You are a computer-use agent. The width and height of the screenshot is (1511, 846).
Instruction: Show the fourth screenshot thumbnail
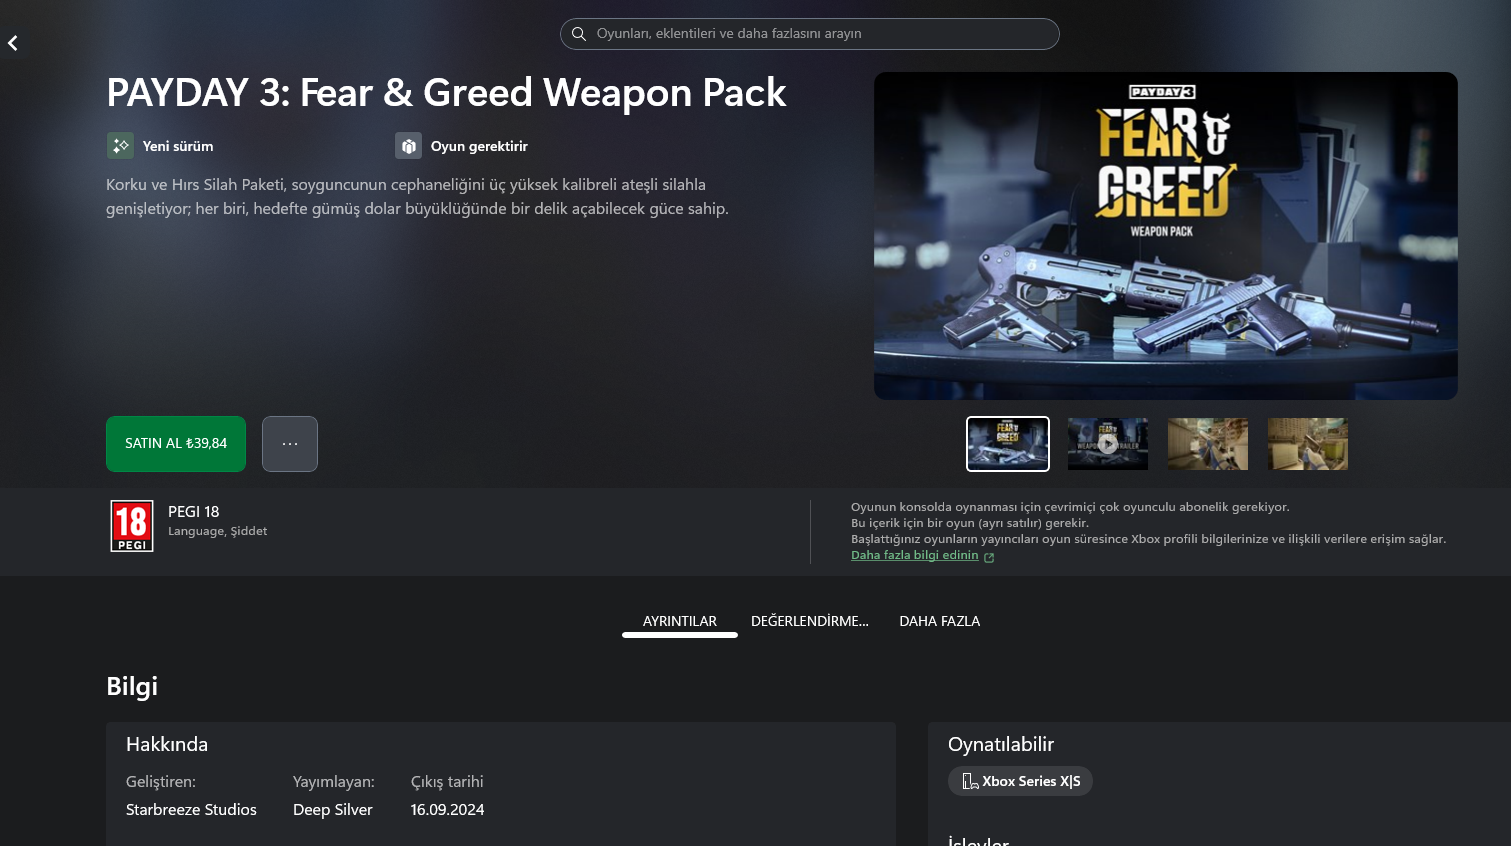pos(1308,444)
